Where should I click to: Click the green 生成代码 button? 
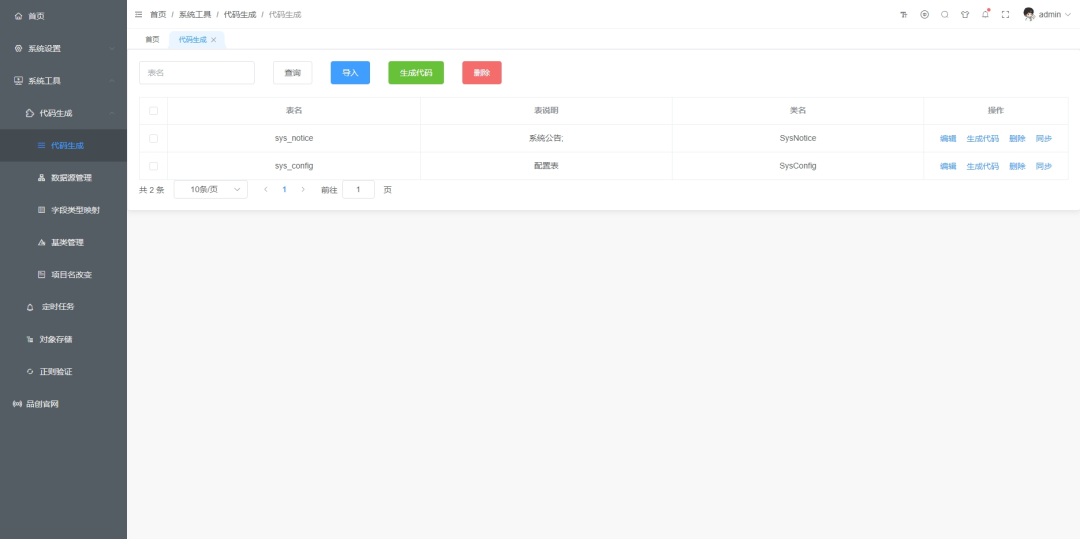416,72
